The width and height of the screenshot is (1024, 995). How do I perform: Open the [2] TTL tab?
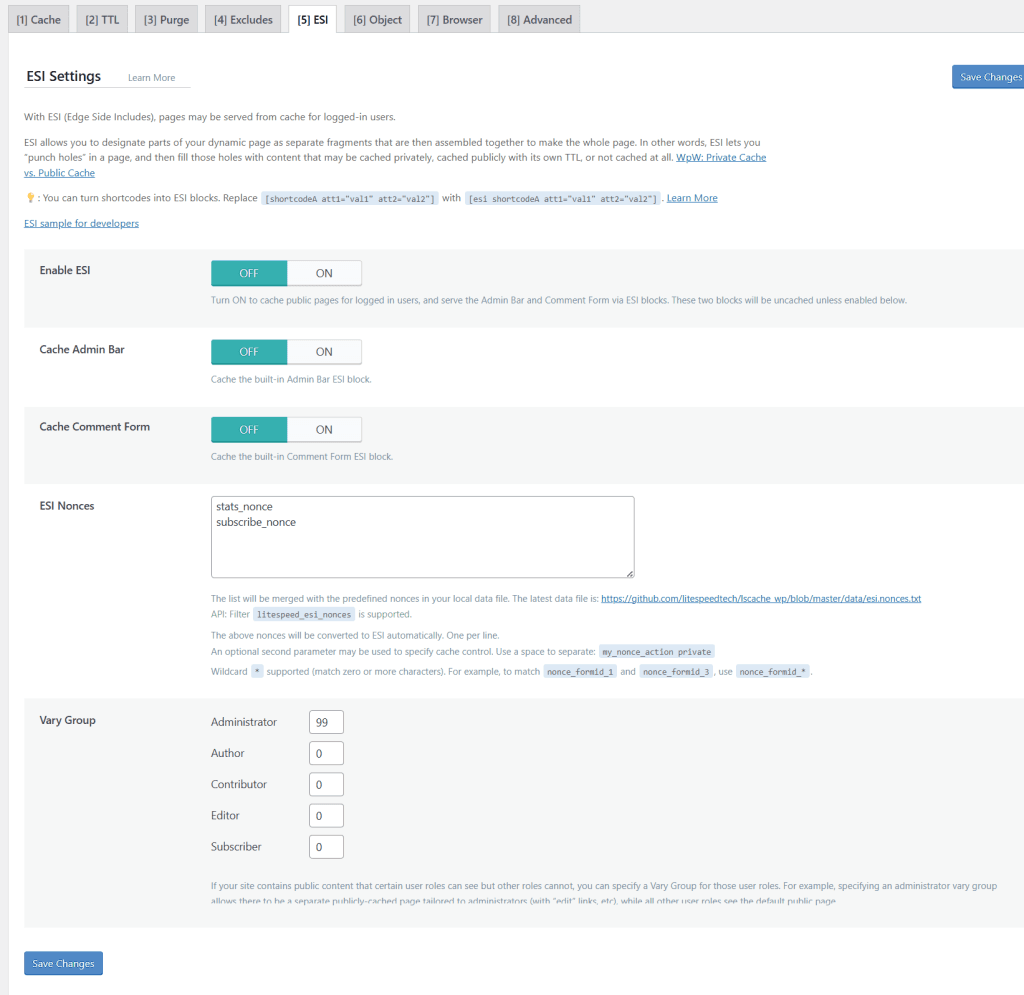pos(101,18)
